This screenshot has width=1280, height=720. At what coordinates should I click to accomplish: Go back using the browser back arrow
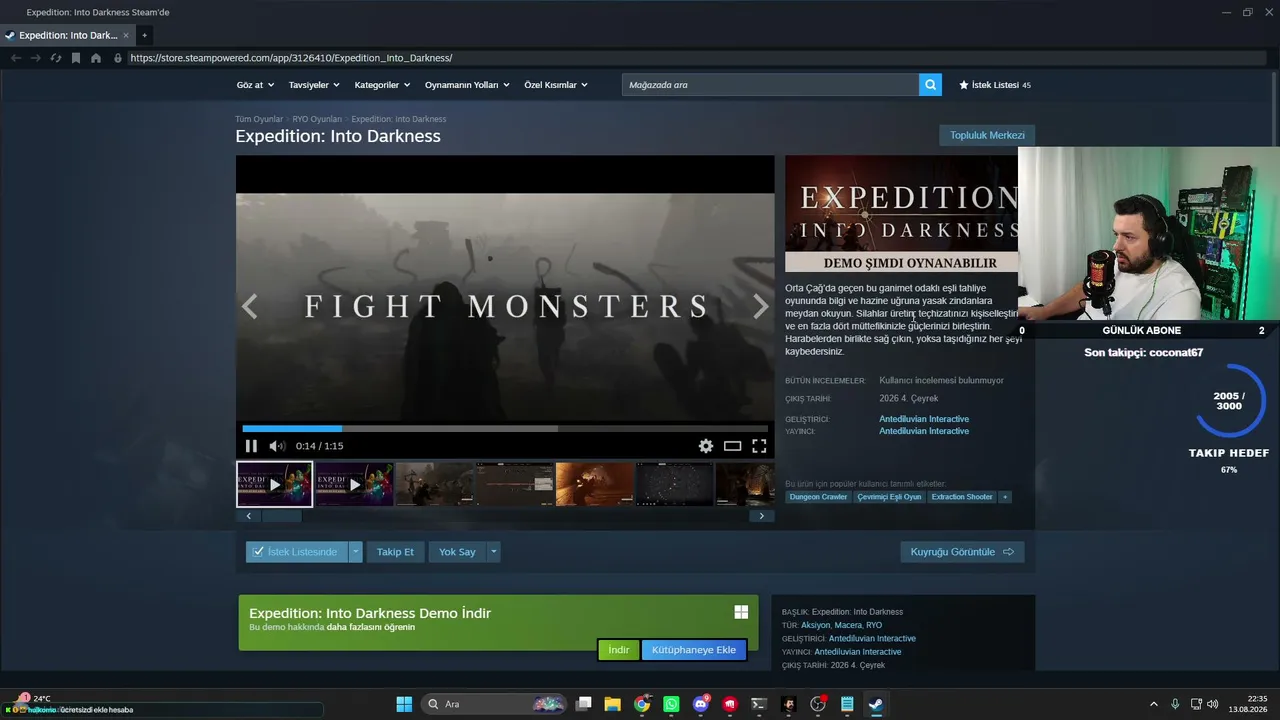pos(16,58)
